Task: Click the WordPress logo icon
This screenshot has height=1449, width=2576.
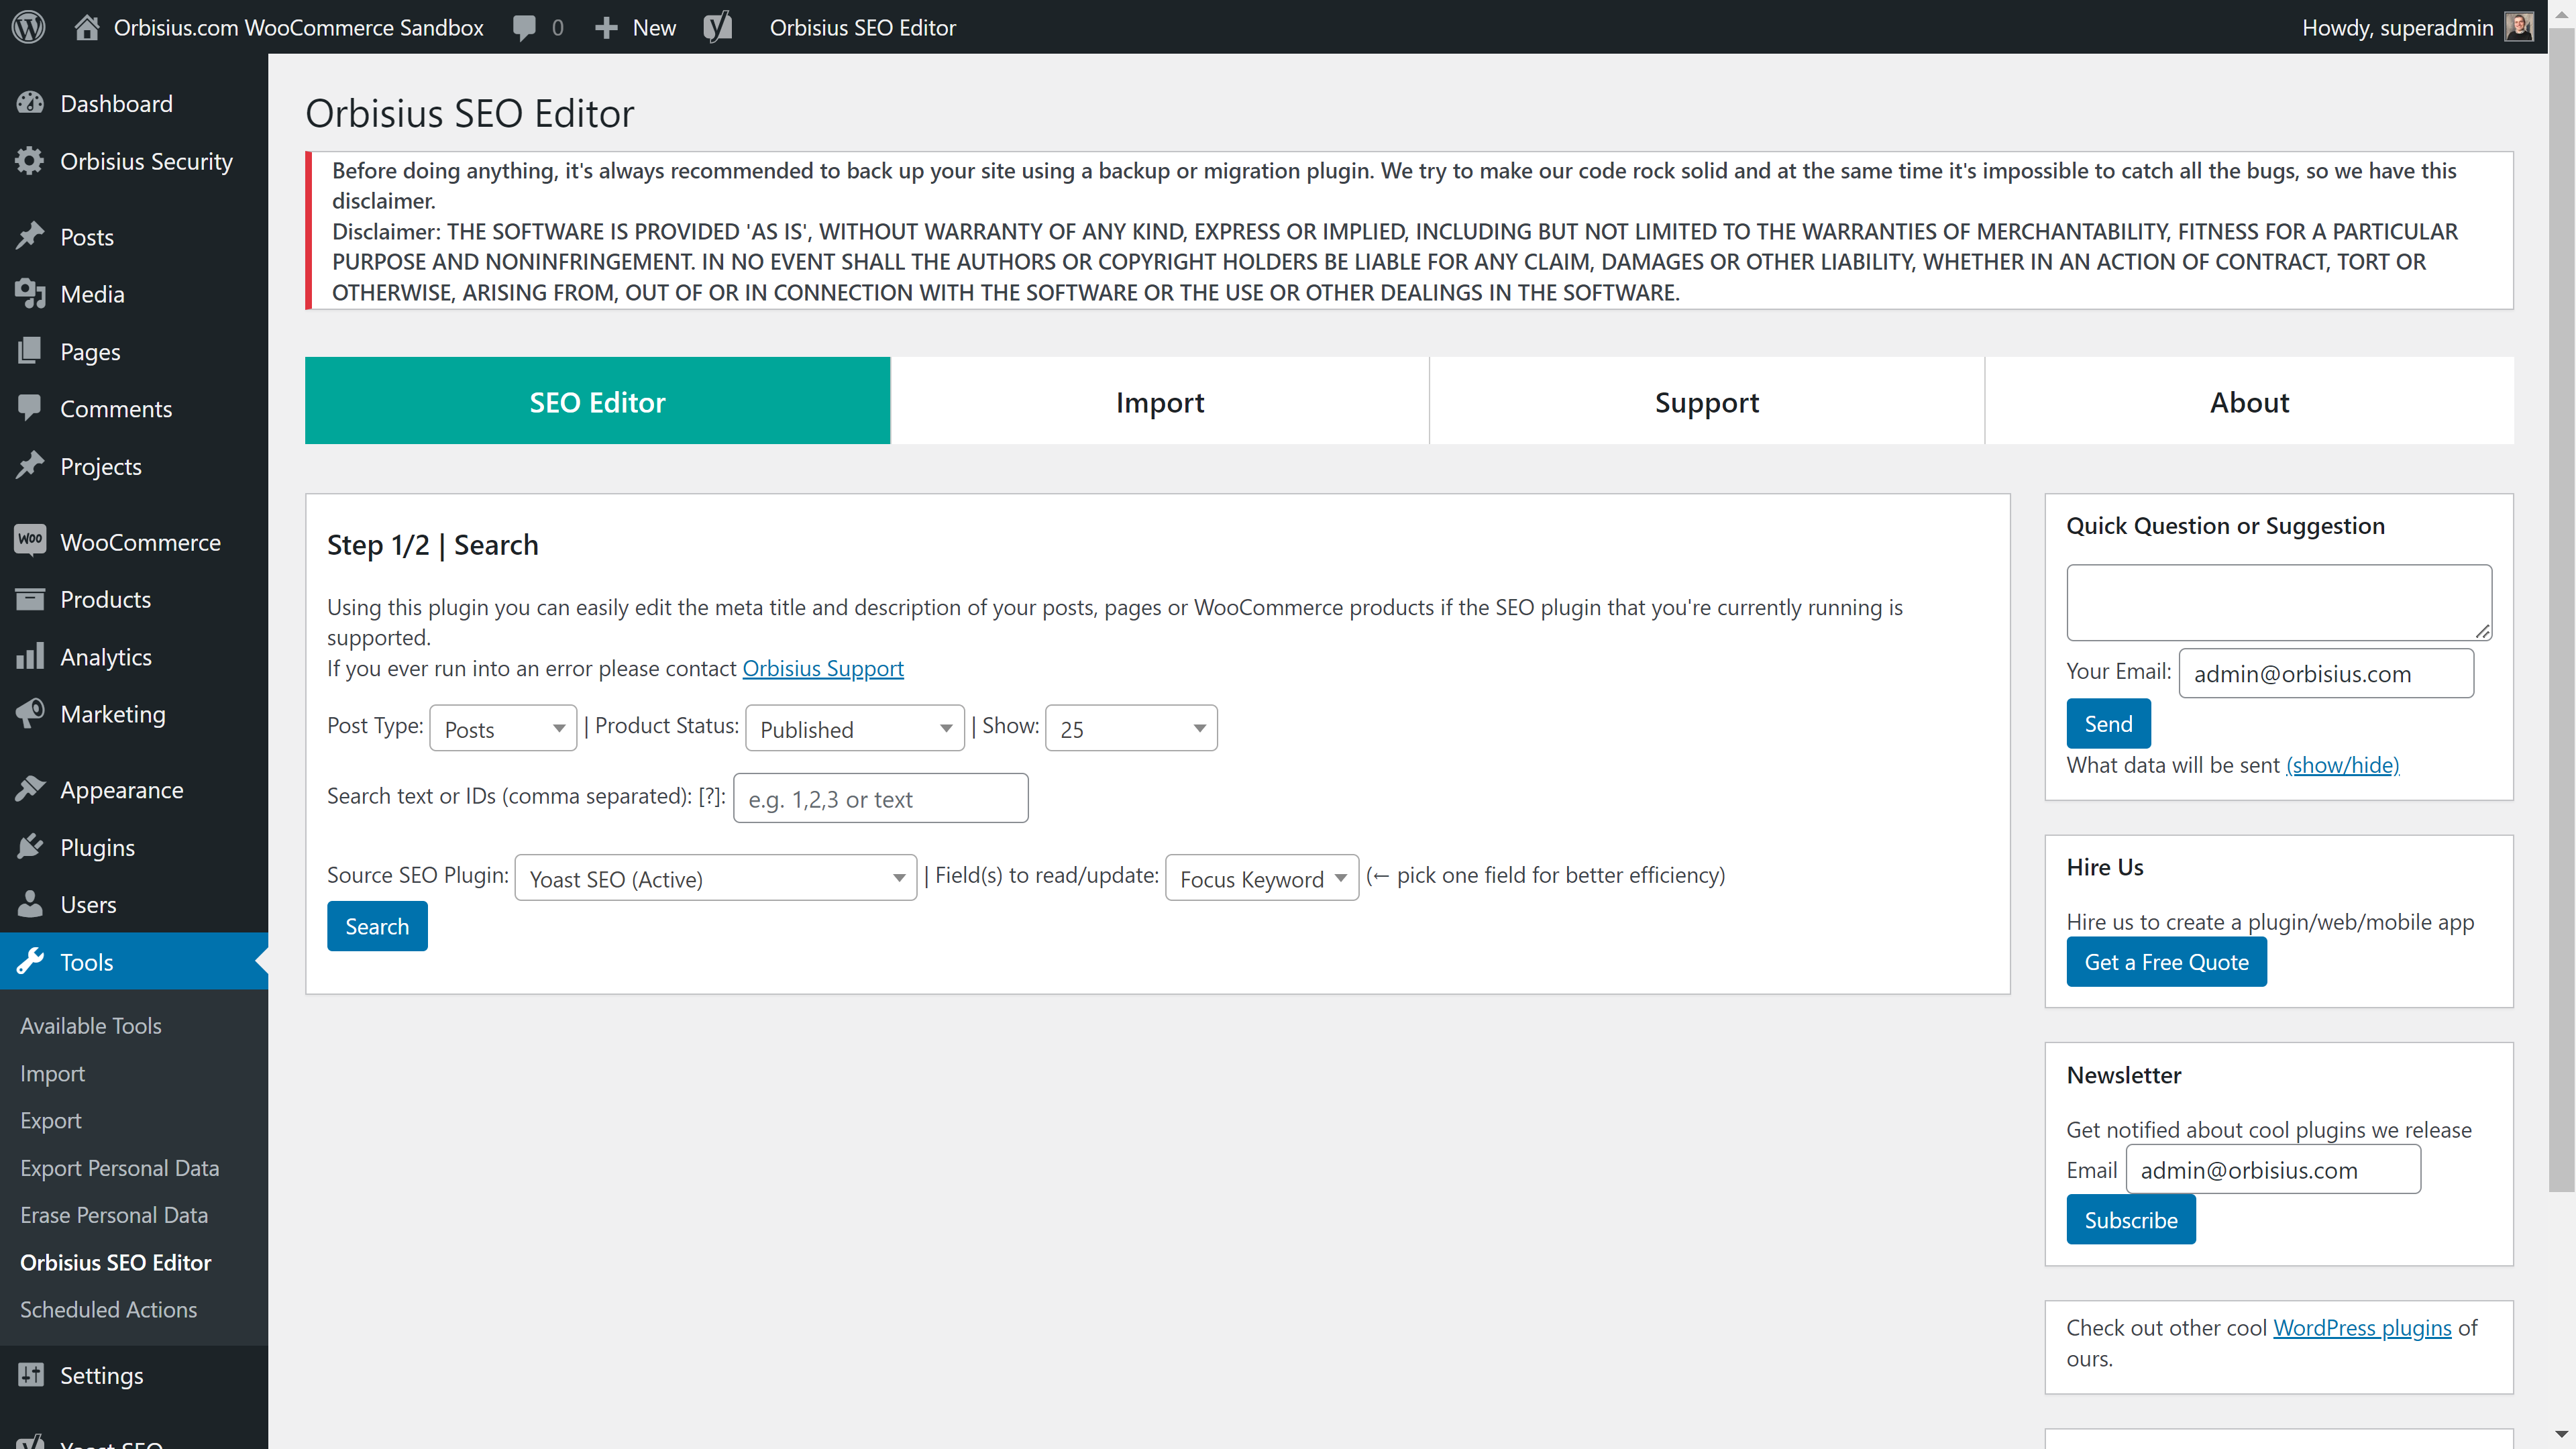Action: coord(29,27)
